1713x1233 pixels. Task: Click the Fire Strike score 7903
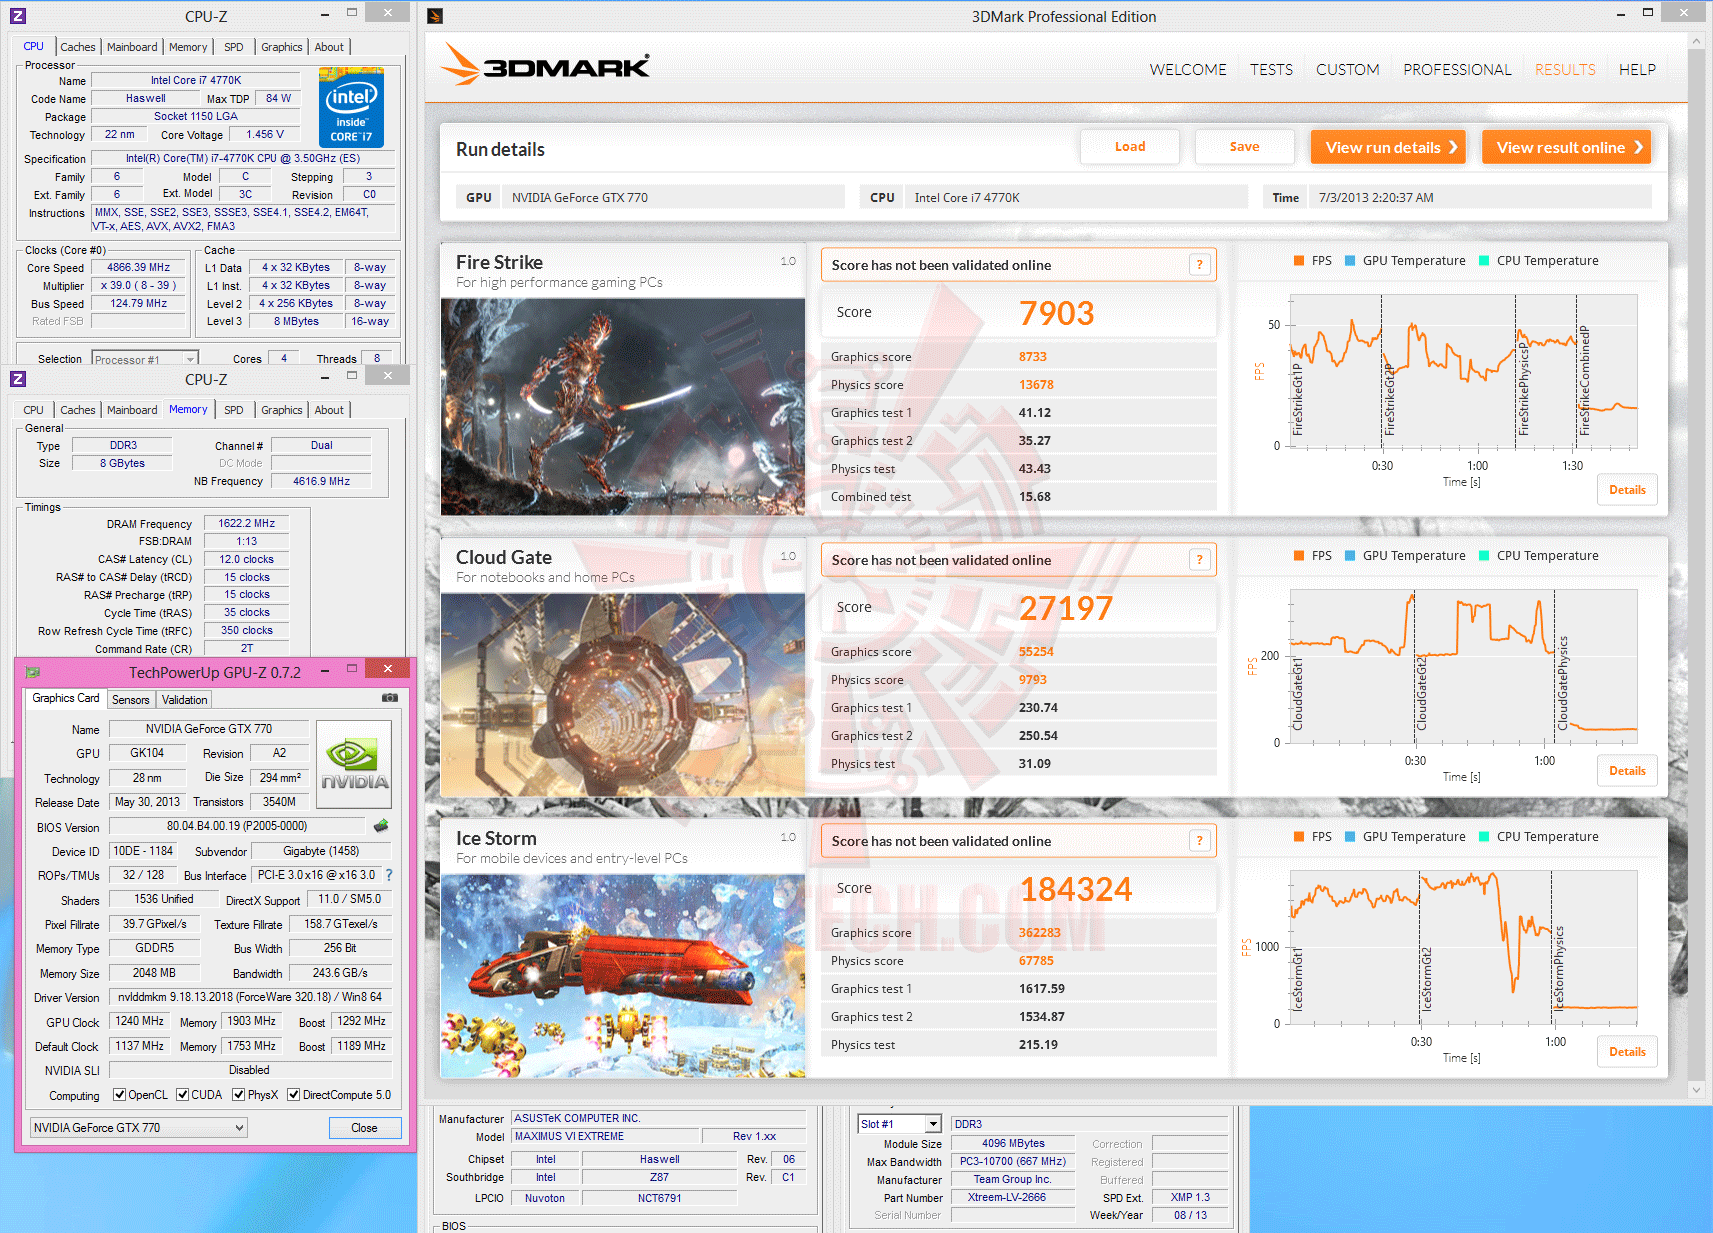click(1057, 313)
